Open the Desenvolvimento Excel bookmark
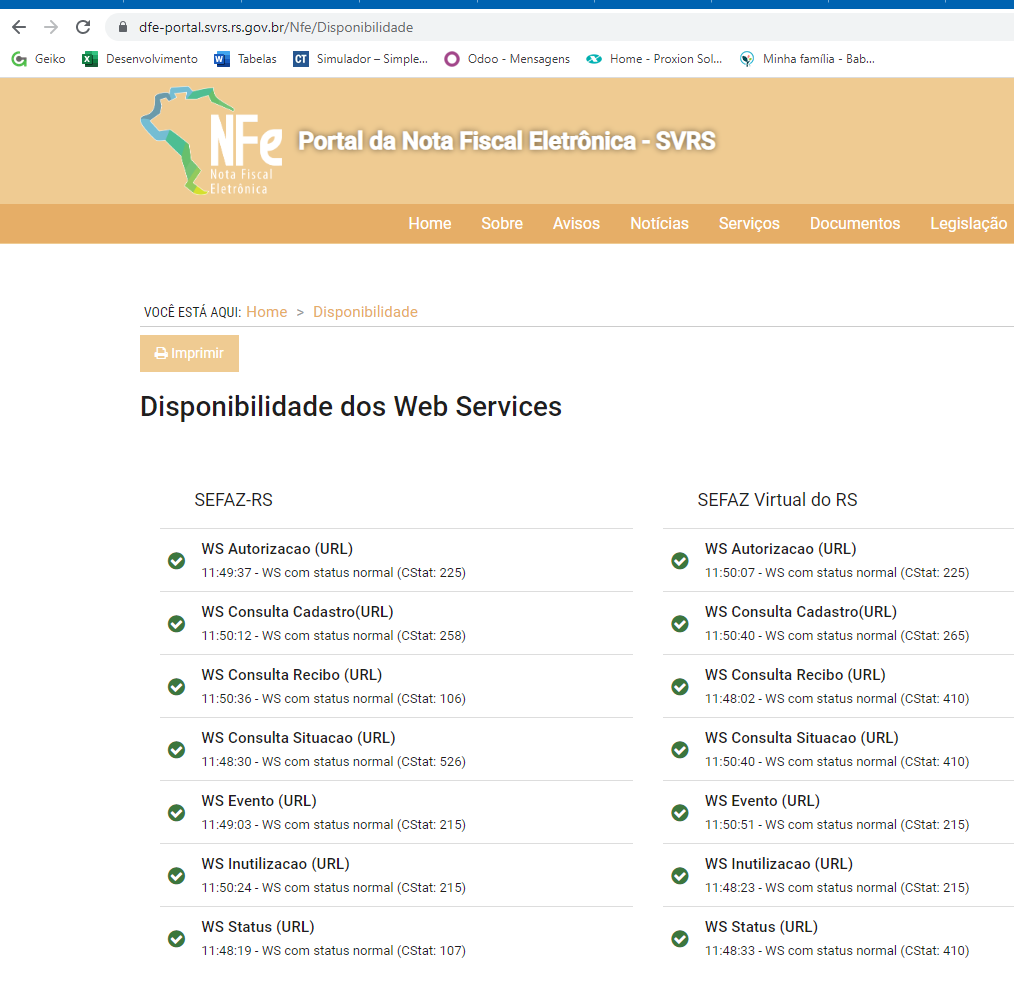The image size is (1014, 983). (x=140, y=59)
